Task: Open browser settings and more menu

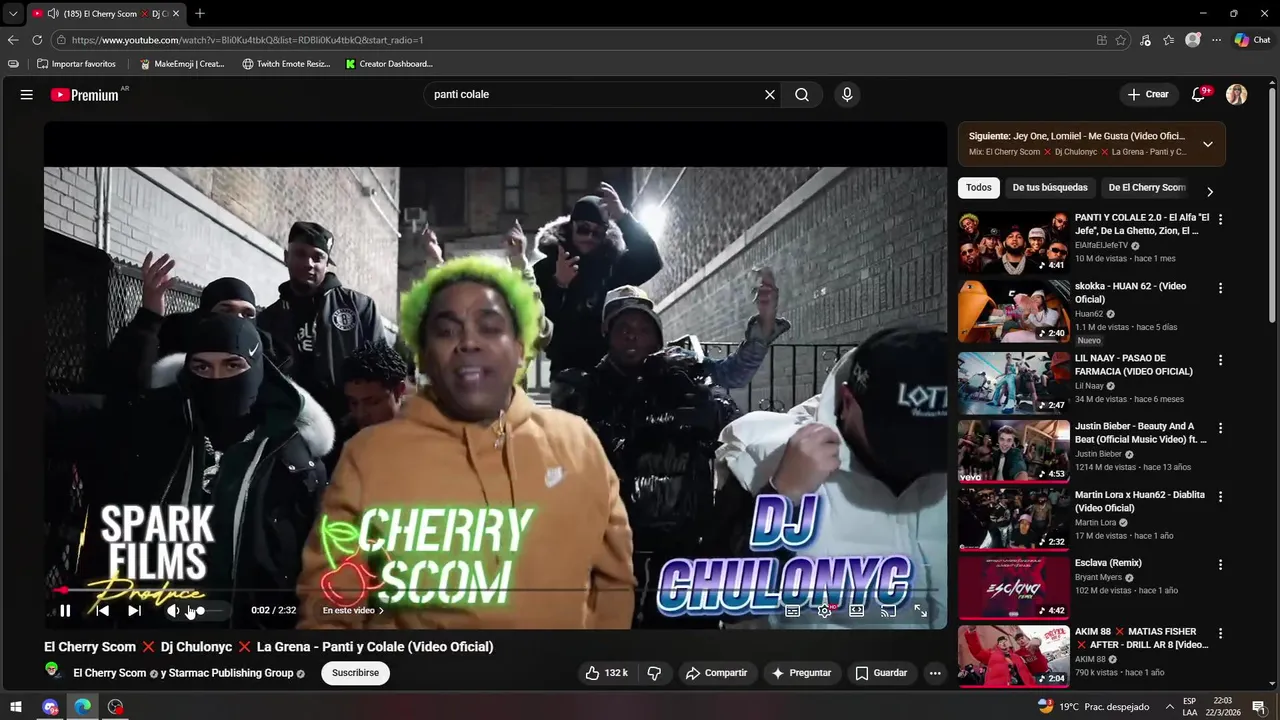Action: pyautogui.click(x=1216, y=40)
